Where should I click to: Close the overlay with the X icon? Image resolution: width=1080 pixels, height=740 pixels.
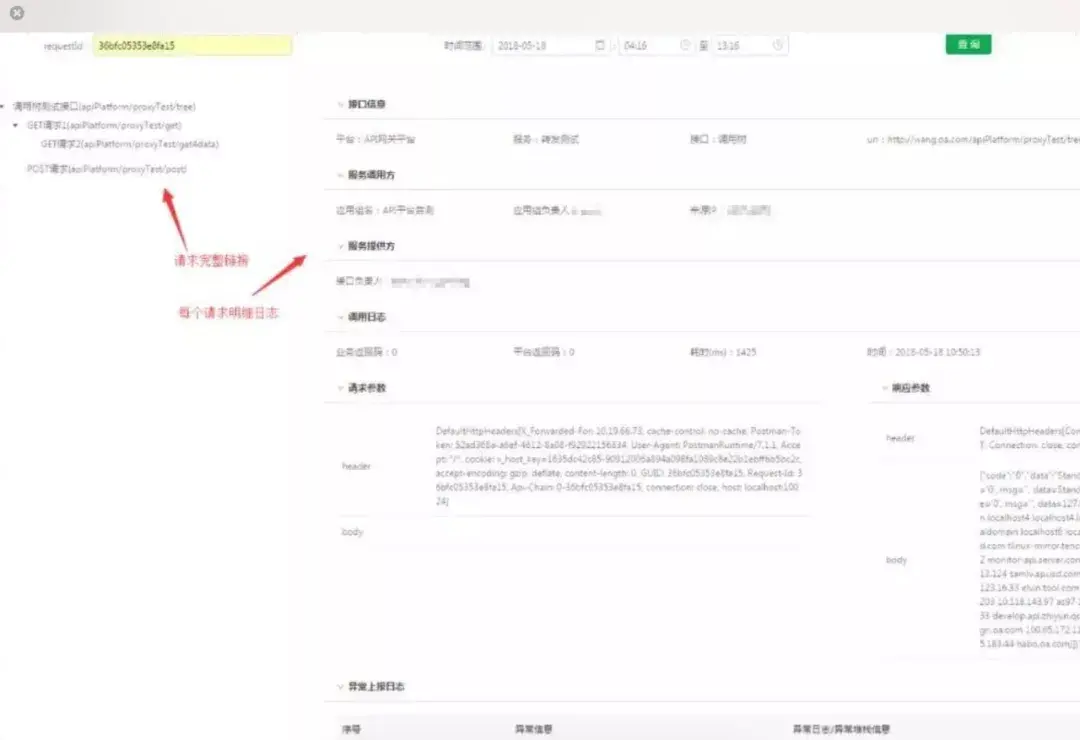coord(17,12)
